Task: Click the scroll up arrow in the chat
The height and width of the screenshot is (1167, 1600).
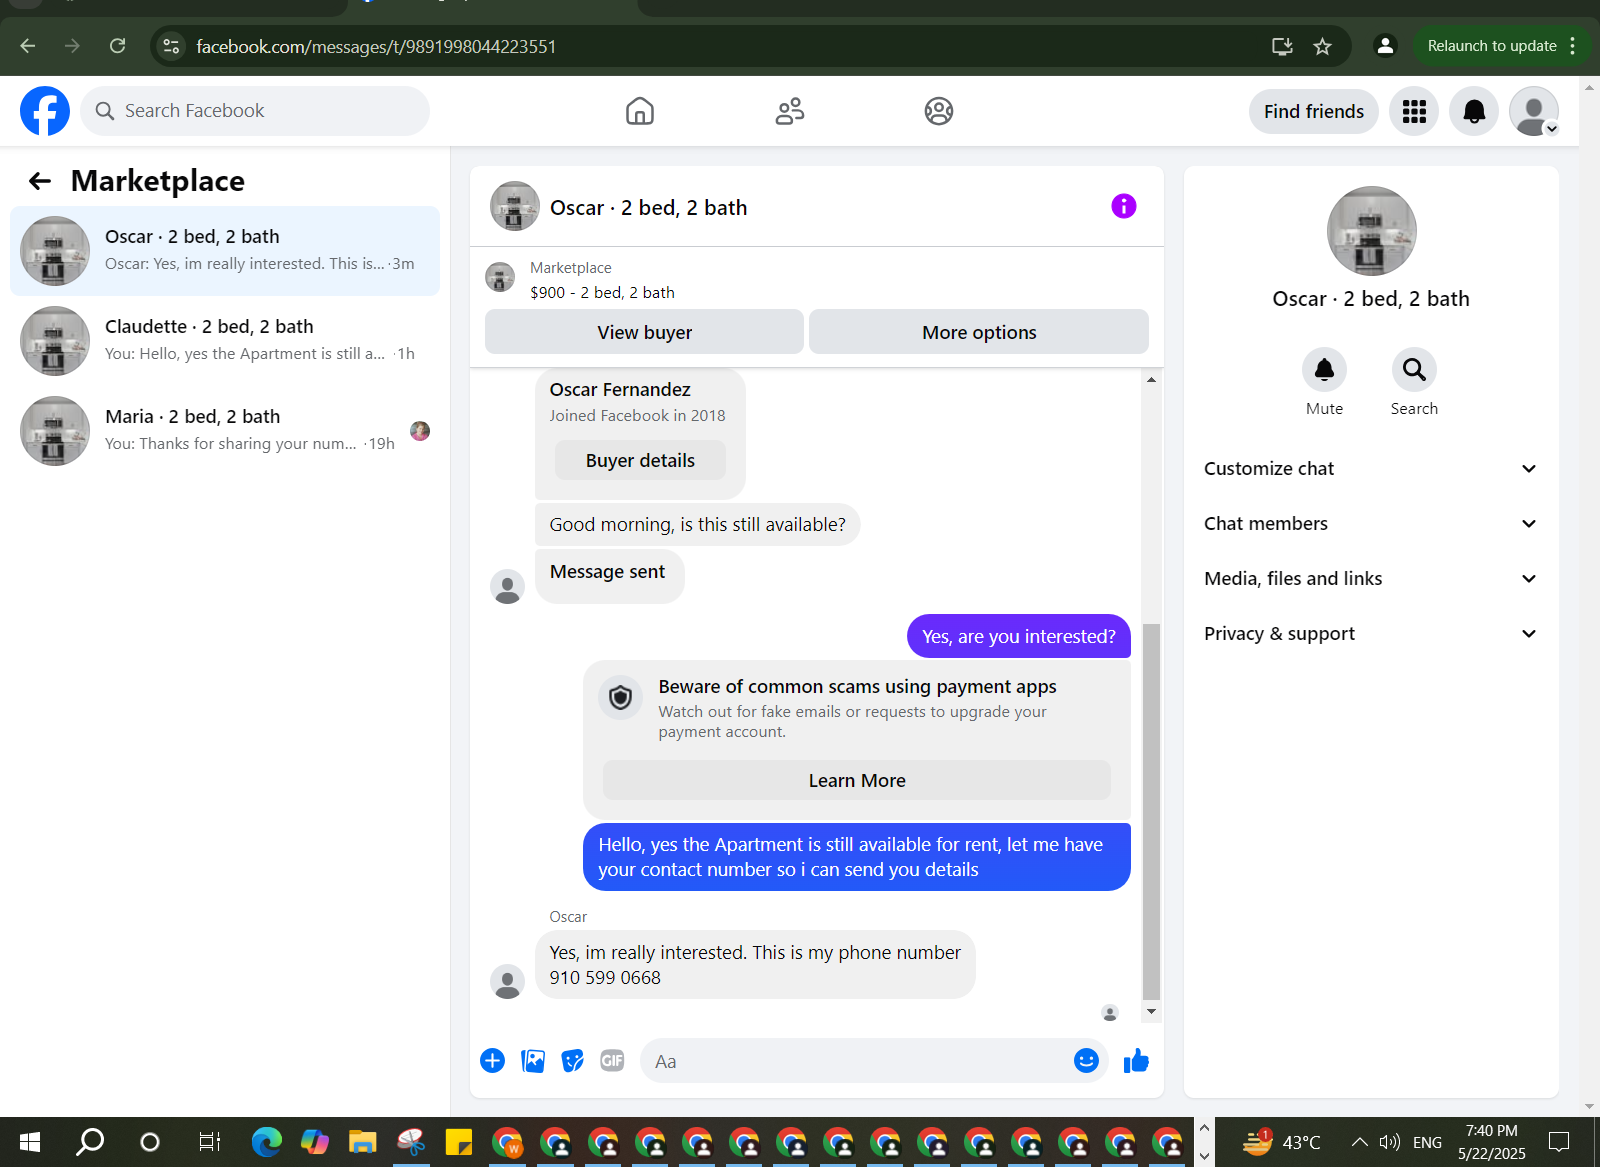Action: tap(1151, 380)
